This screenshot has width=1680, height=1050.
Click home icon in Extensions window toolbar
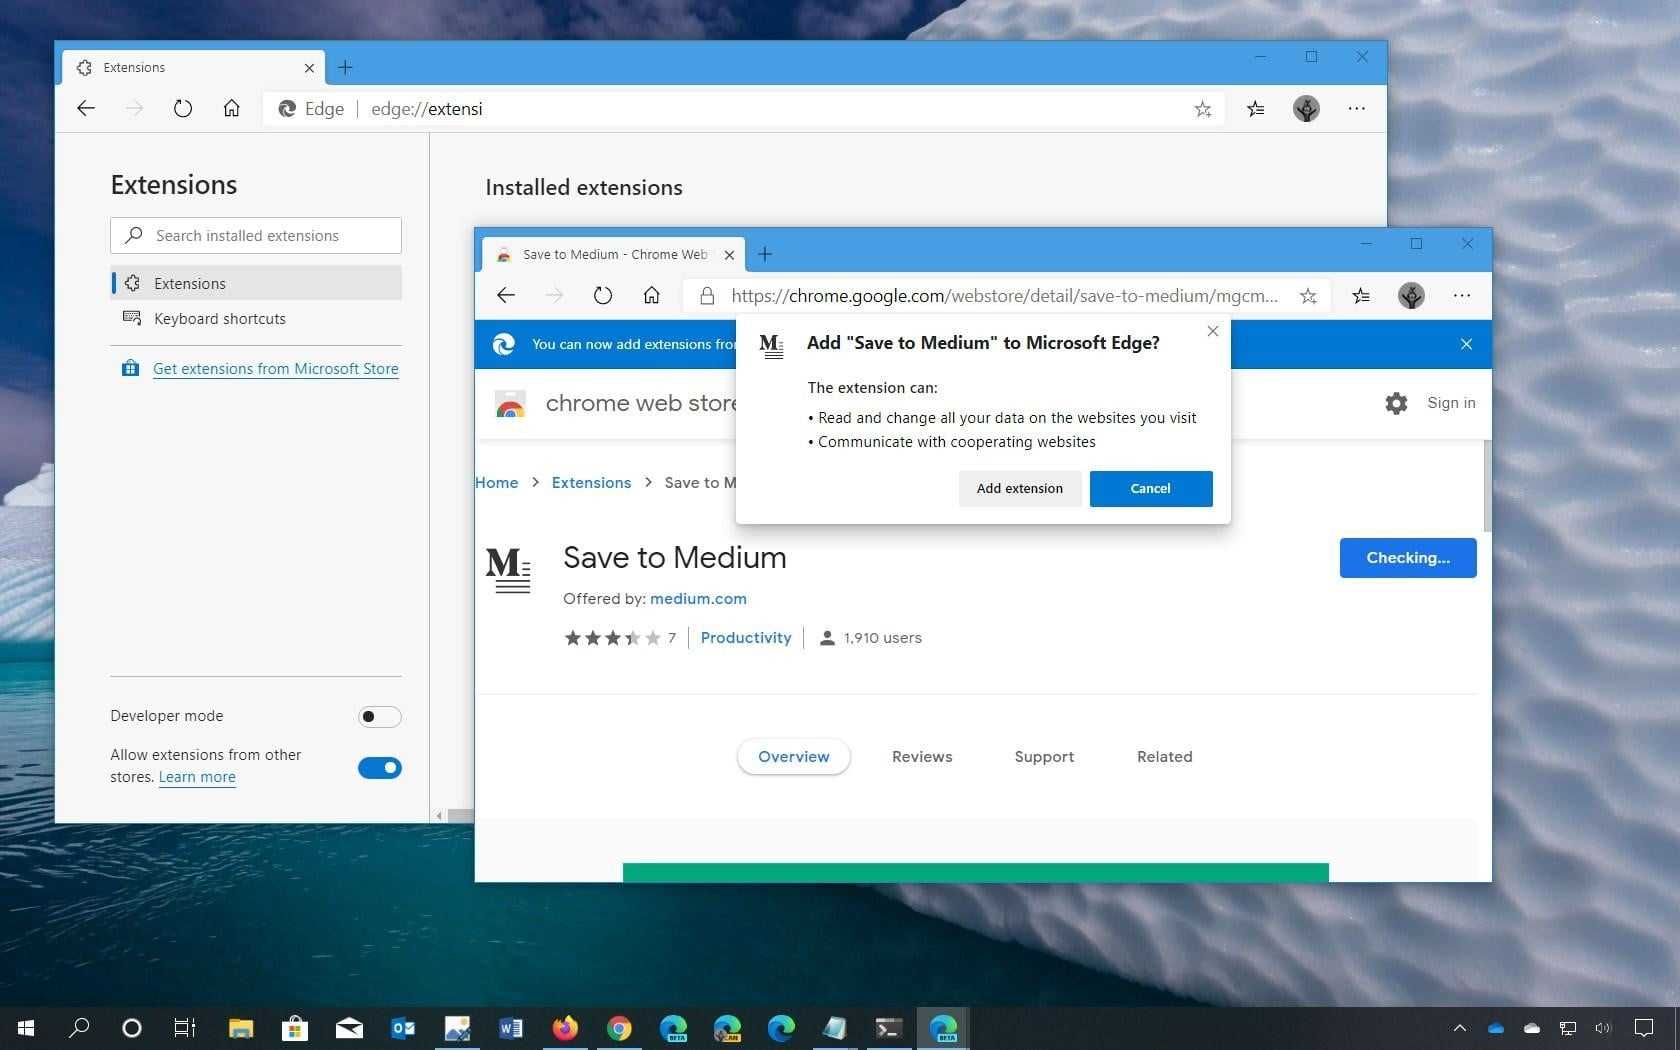coord(231,109)
